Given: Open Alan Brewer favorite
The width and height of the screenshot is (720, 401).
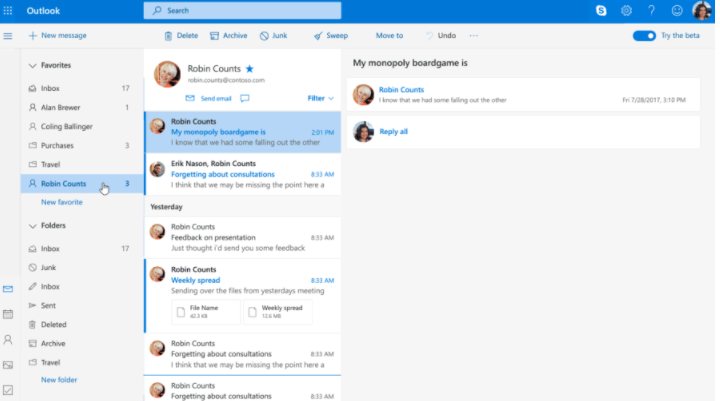Looking at the screenshot, I should click(82, 107).
